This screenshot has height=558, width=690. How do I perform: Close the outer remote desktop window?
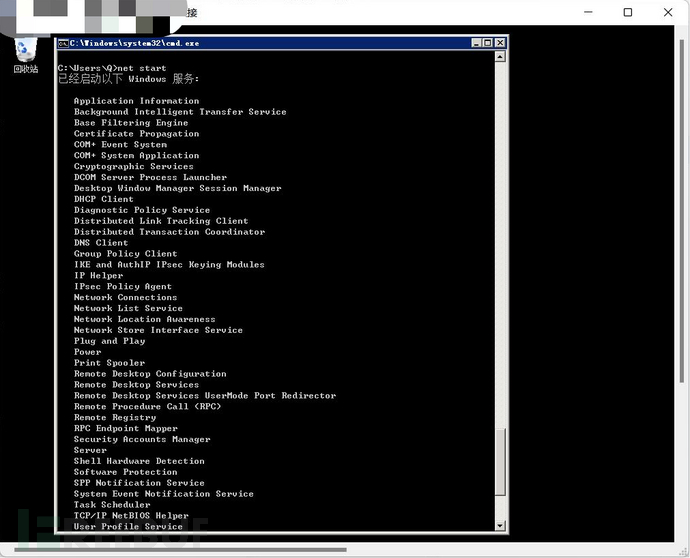tap(668, 12)
